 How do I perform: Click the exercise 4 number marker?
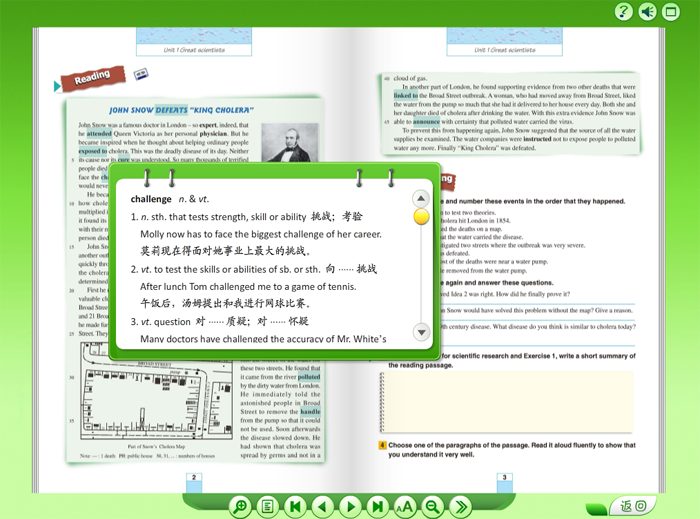(382, 445)
